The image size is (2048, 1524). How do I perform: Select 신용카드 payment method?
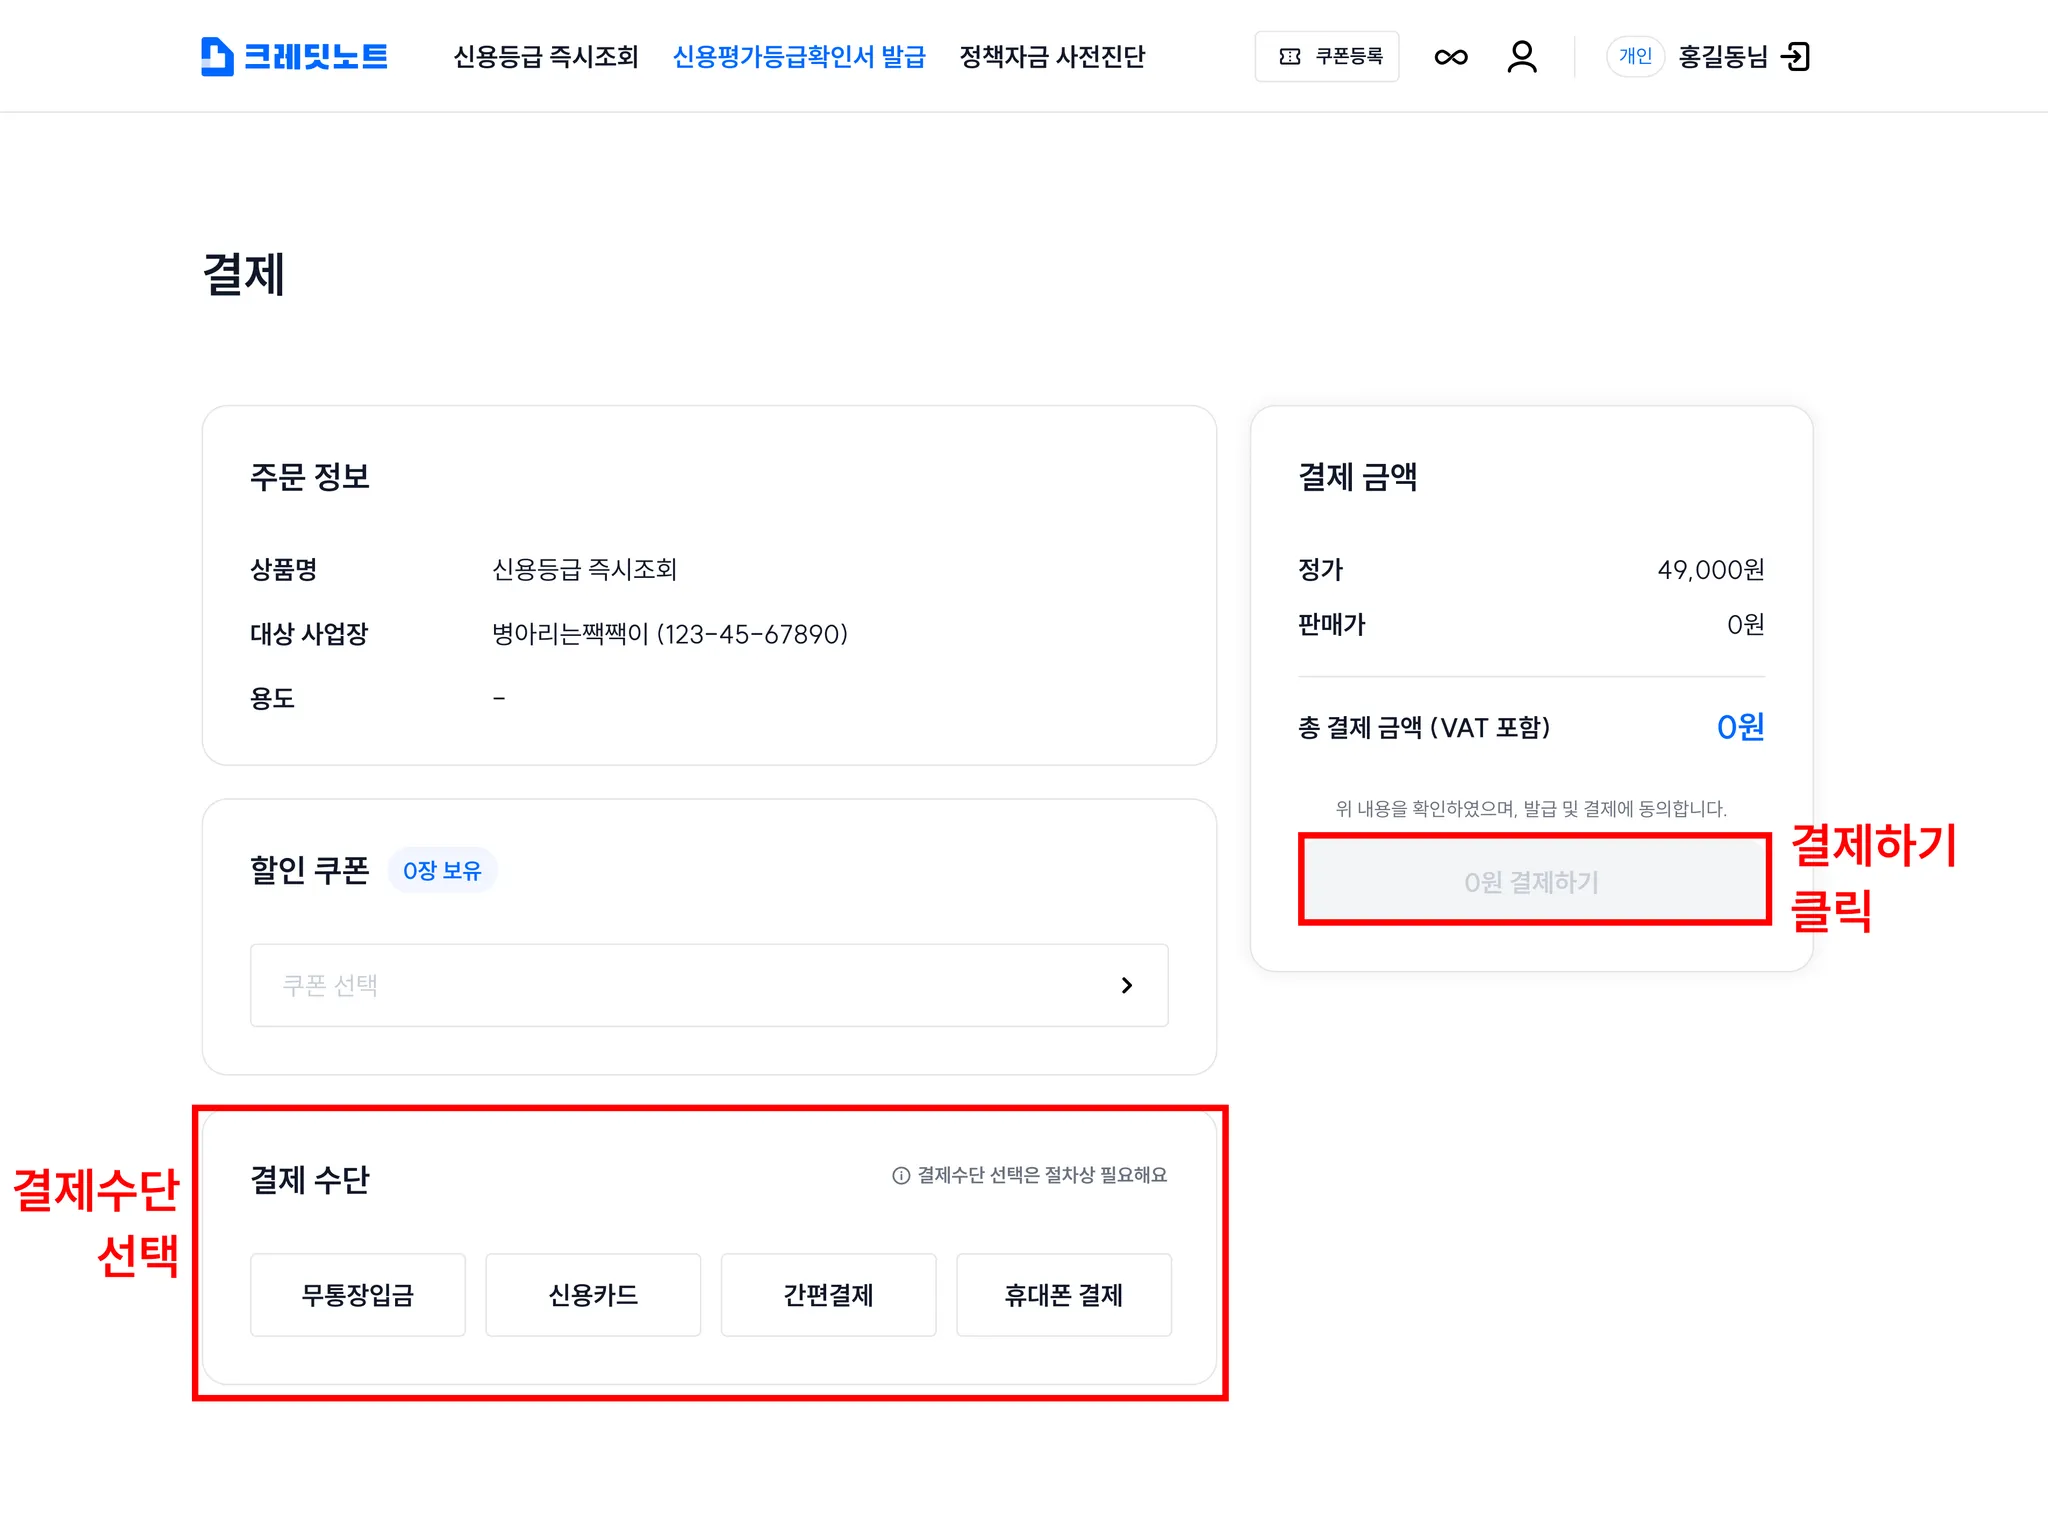[x=593, y=1295]
